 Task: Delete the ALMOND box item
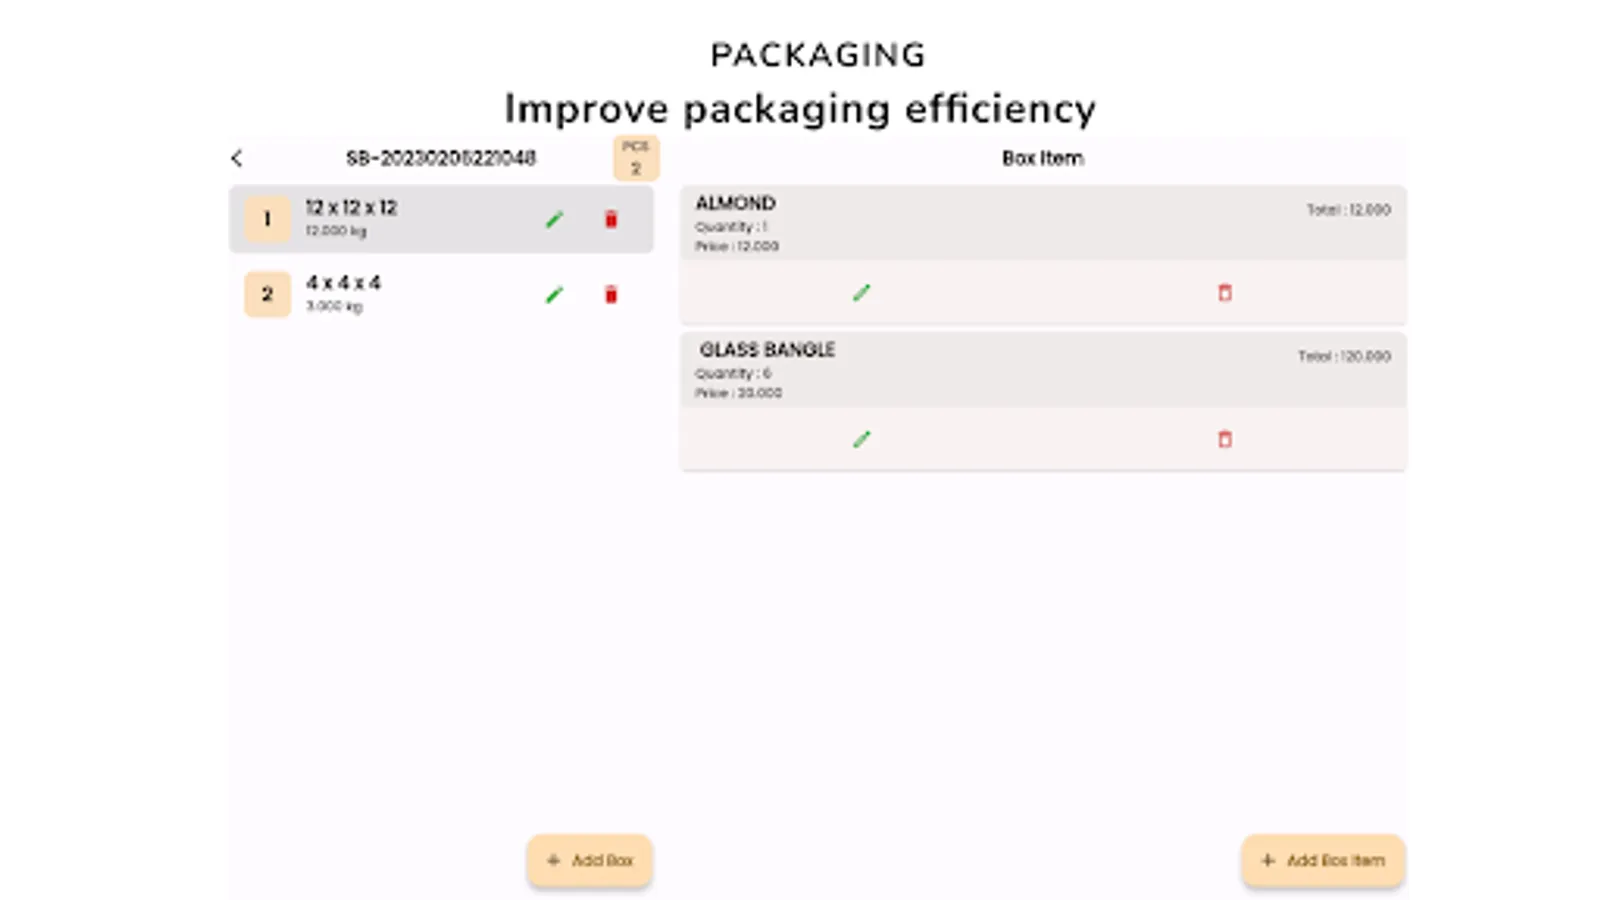pyautogui.click(x=1225, y=293)
